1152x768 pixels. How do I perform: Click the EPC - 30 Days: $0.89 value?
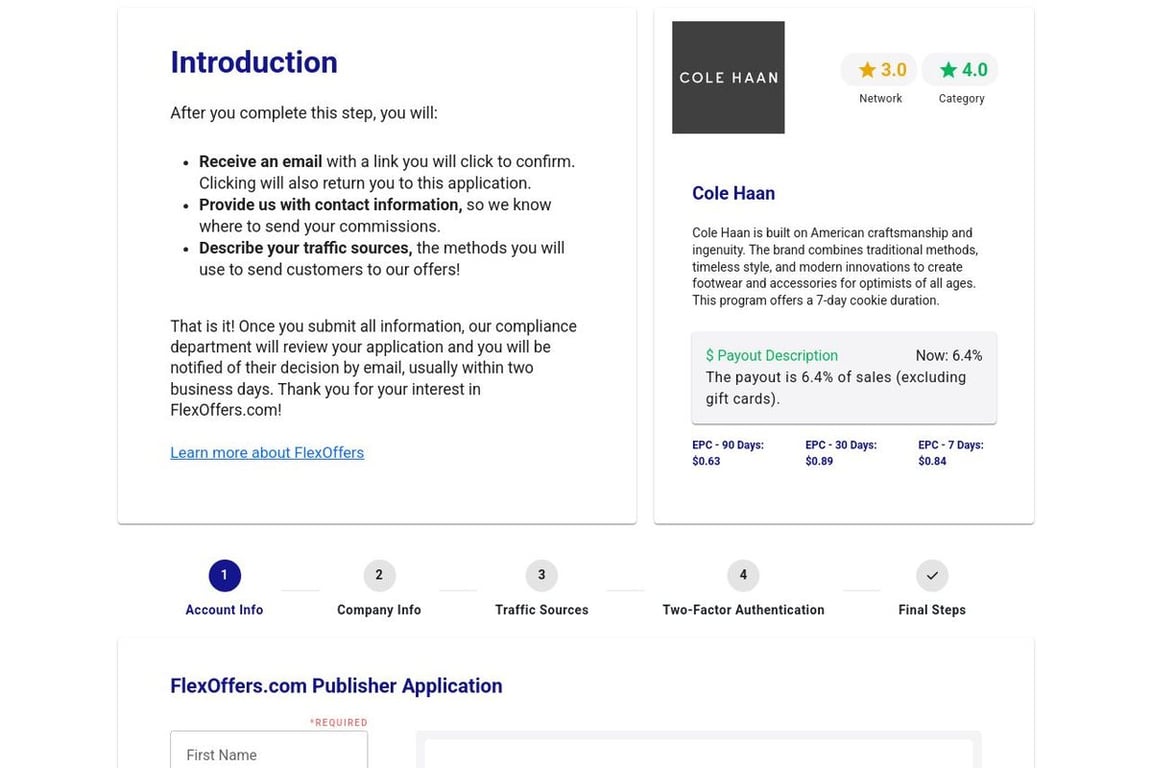(841, 453)
